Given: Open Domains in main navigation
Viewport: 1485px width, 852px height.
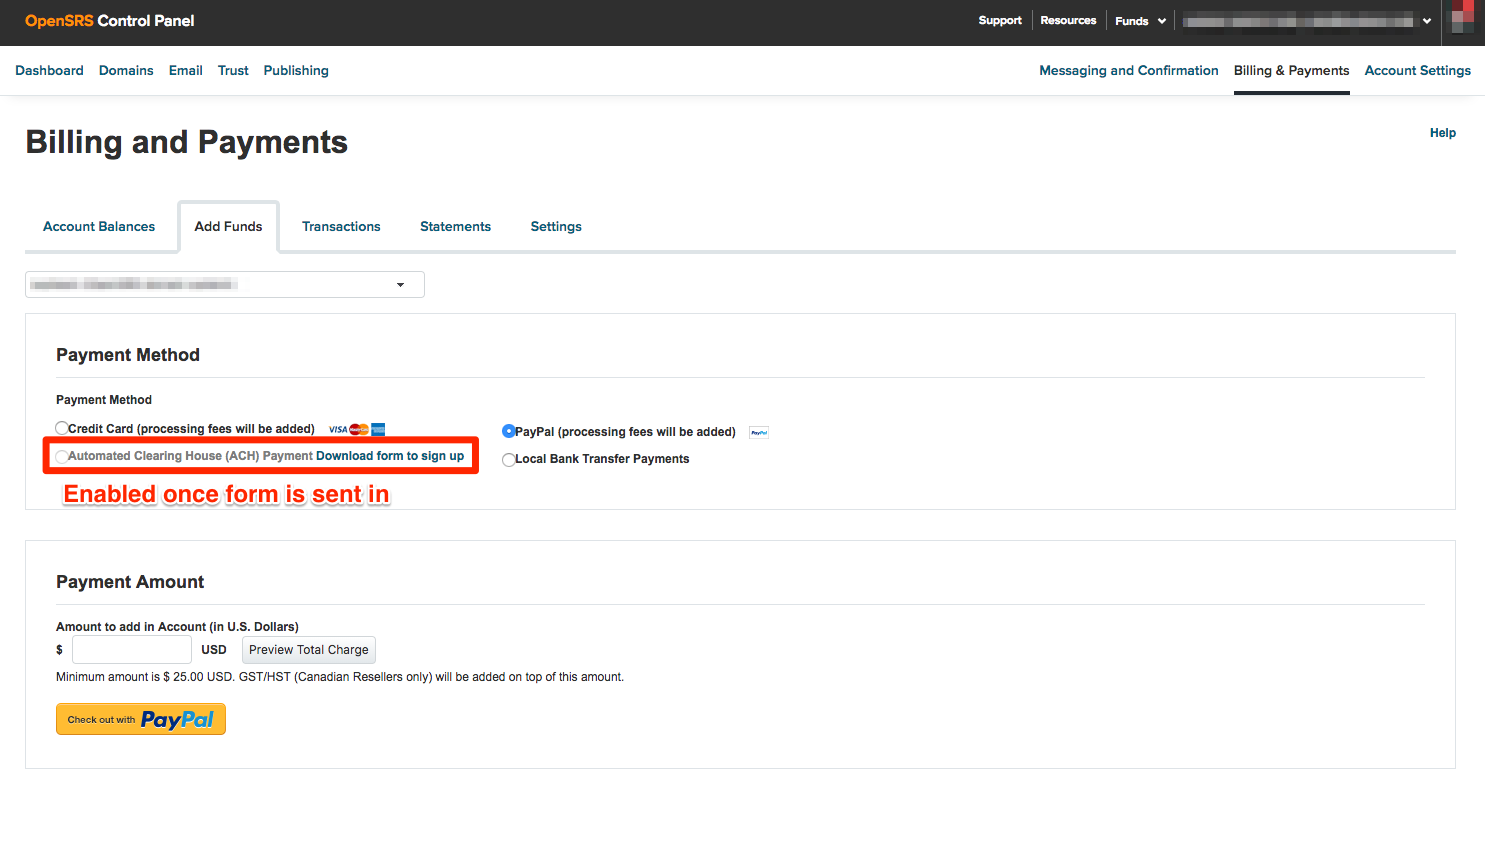Looking at the screenshot, I should point(126,71).
